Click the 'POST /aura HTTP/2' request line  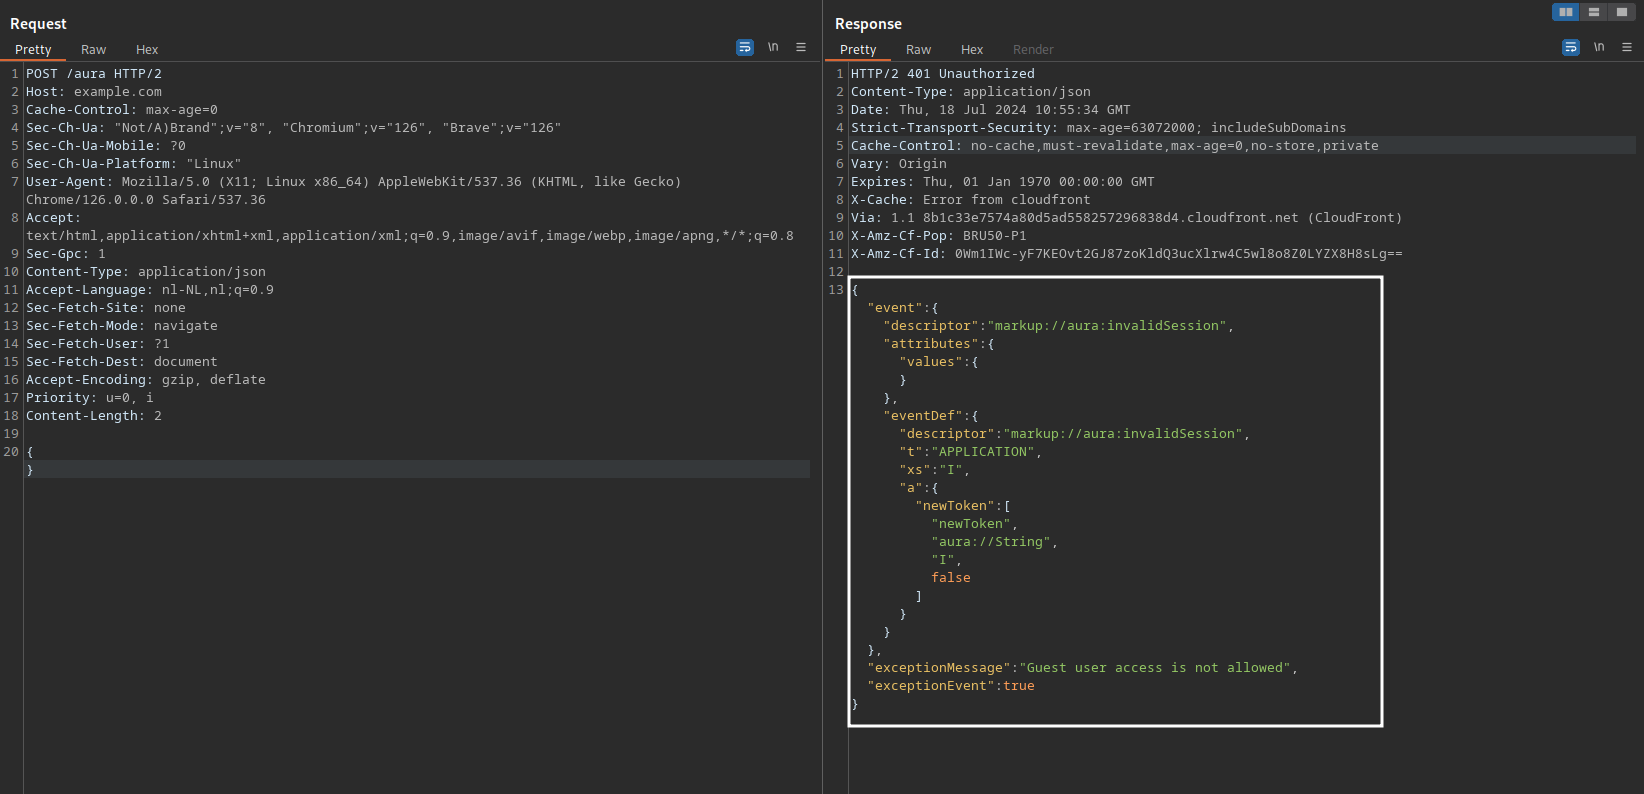(x=94, y=74)
